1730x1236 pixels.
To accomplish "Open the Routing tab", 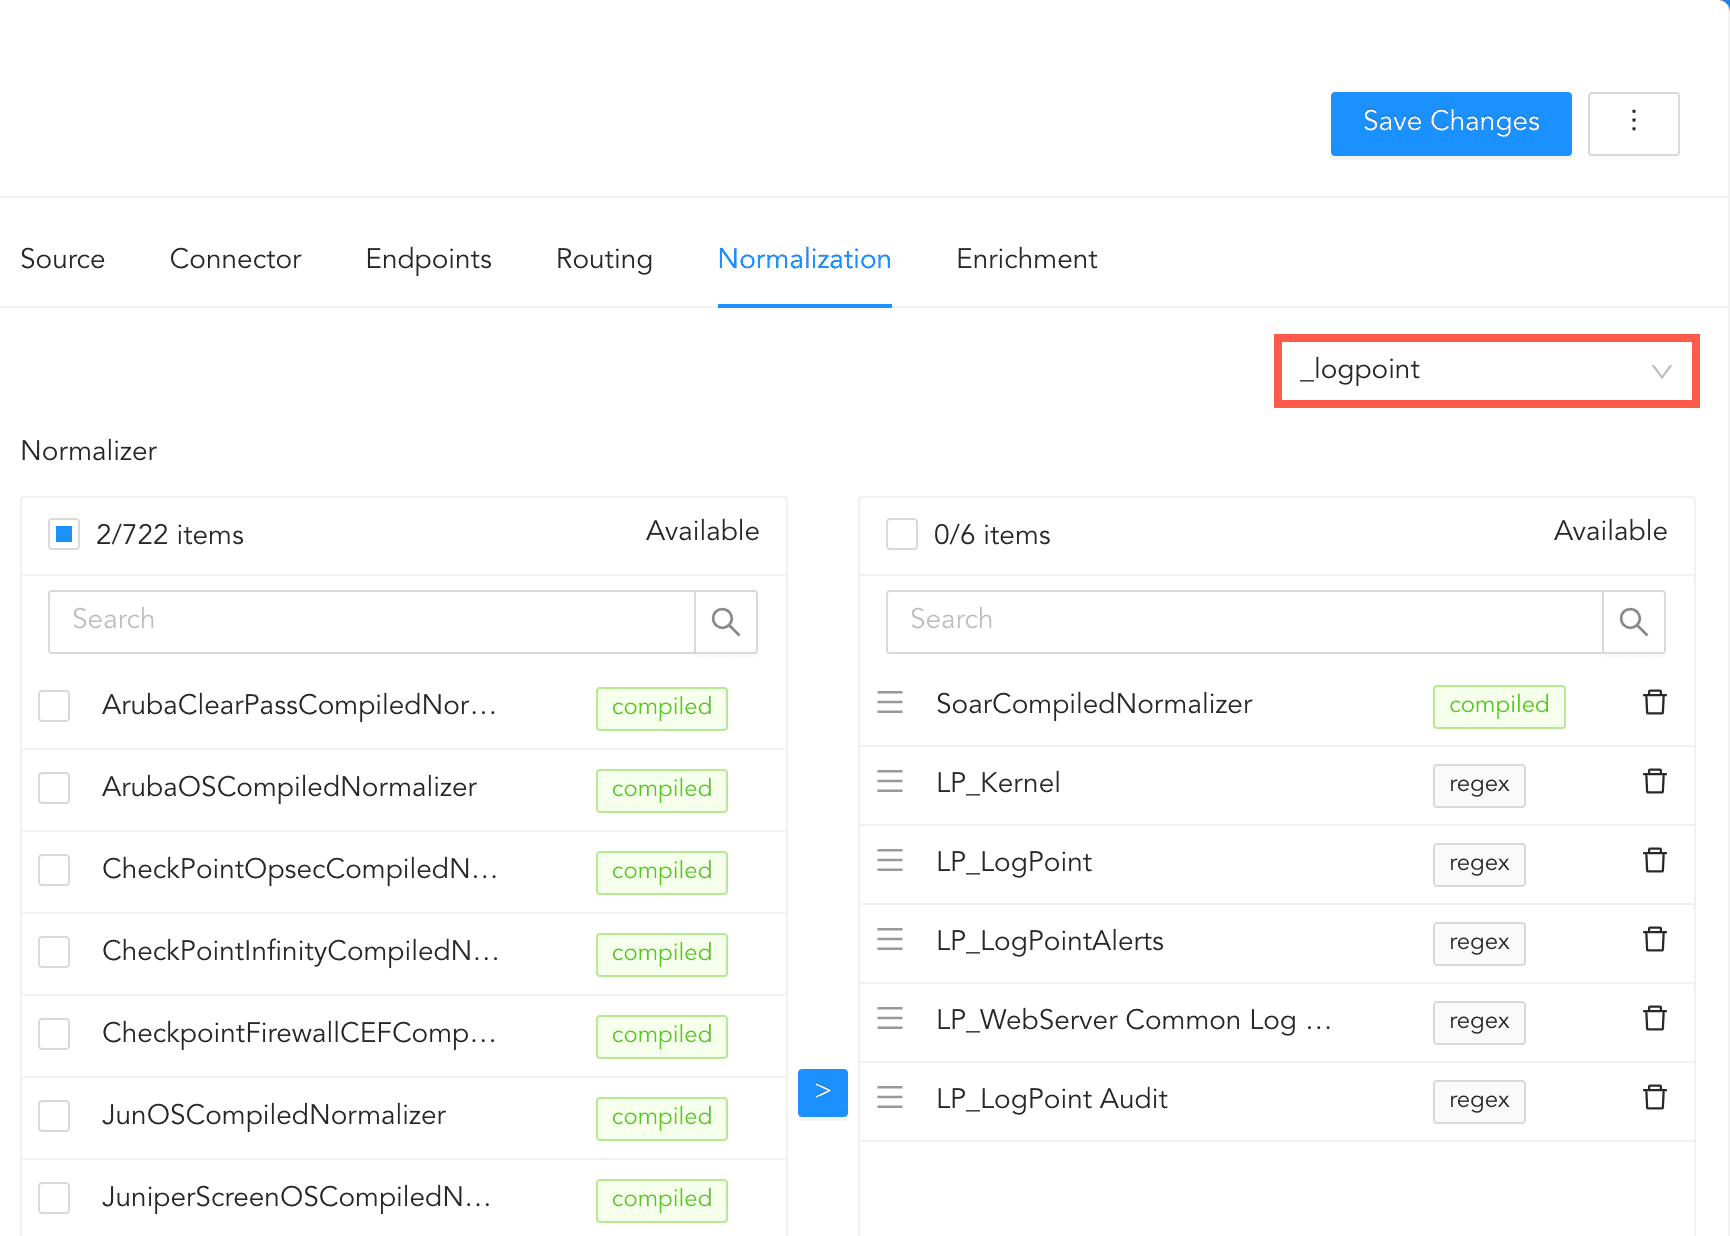I will coord(604,259).
